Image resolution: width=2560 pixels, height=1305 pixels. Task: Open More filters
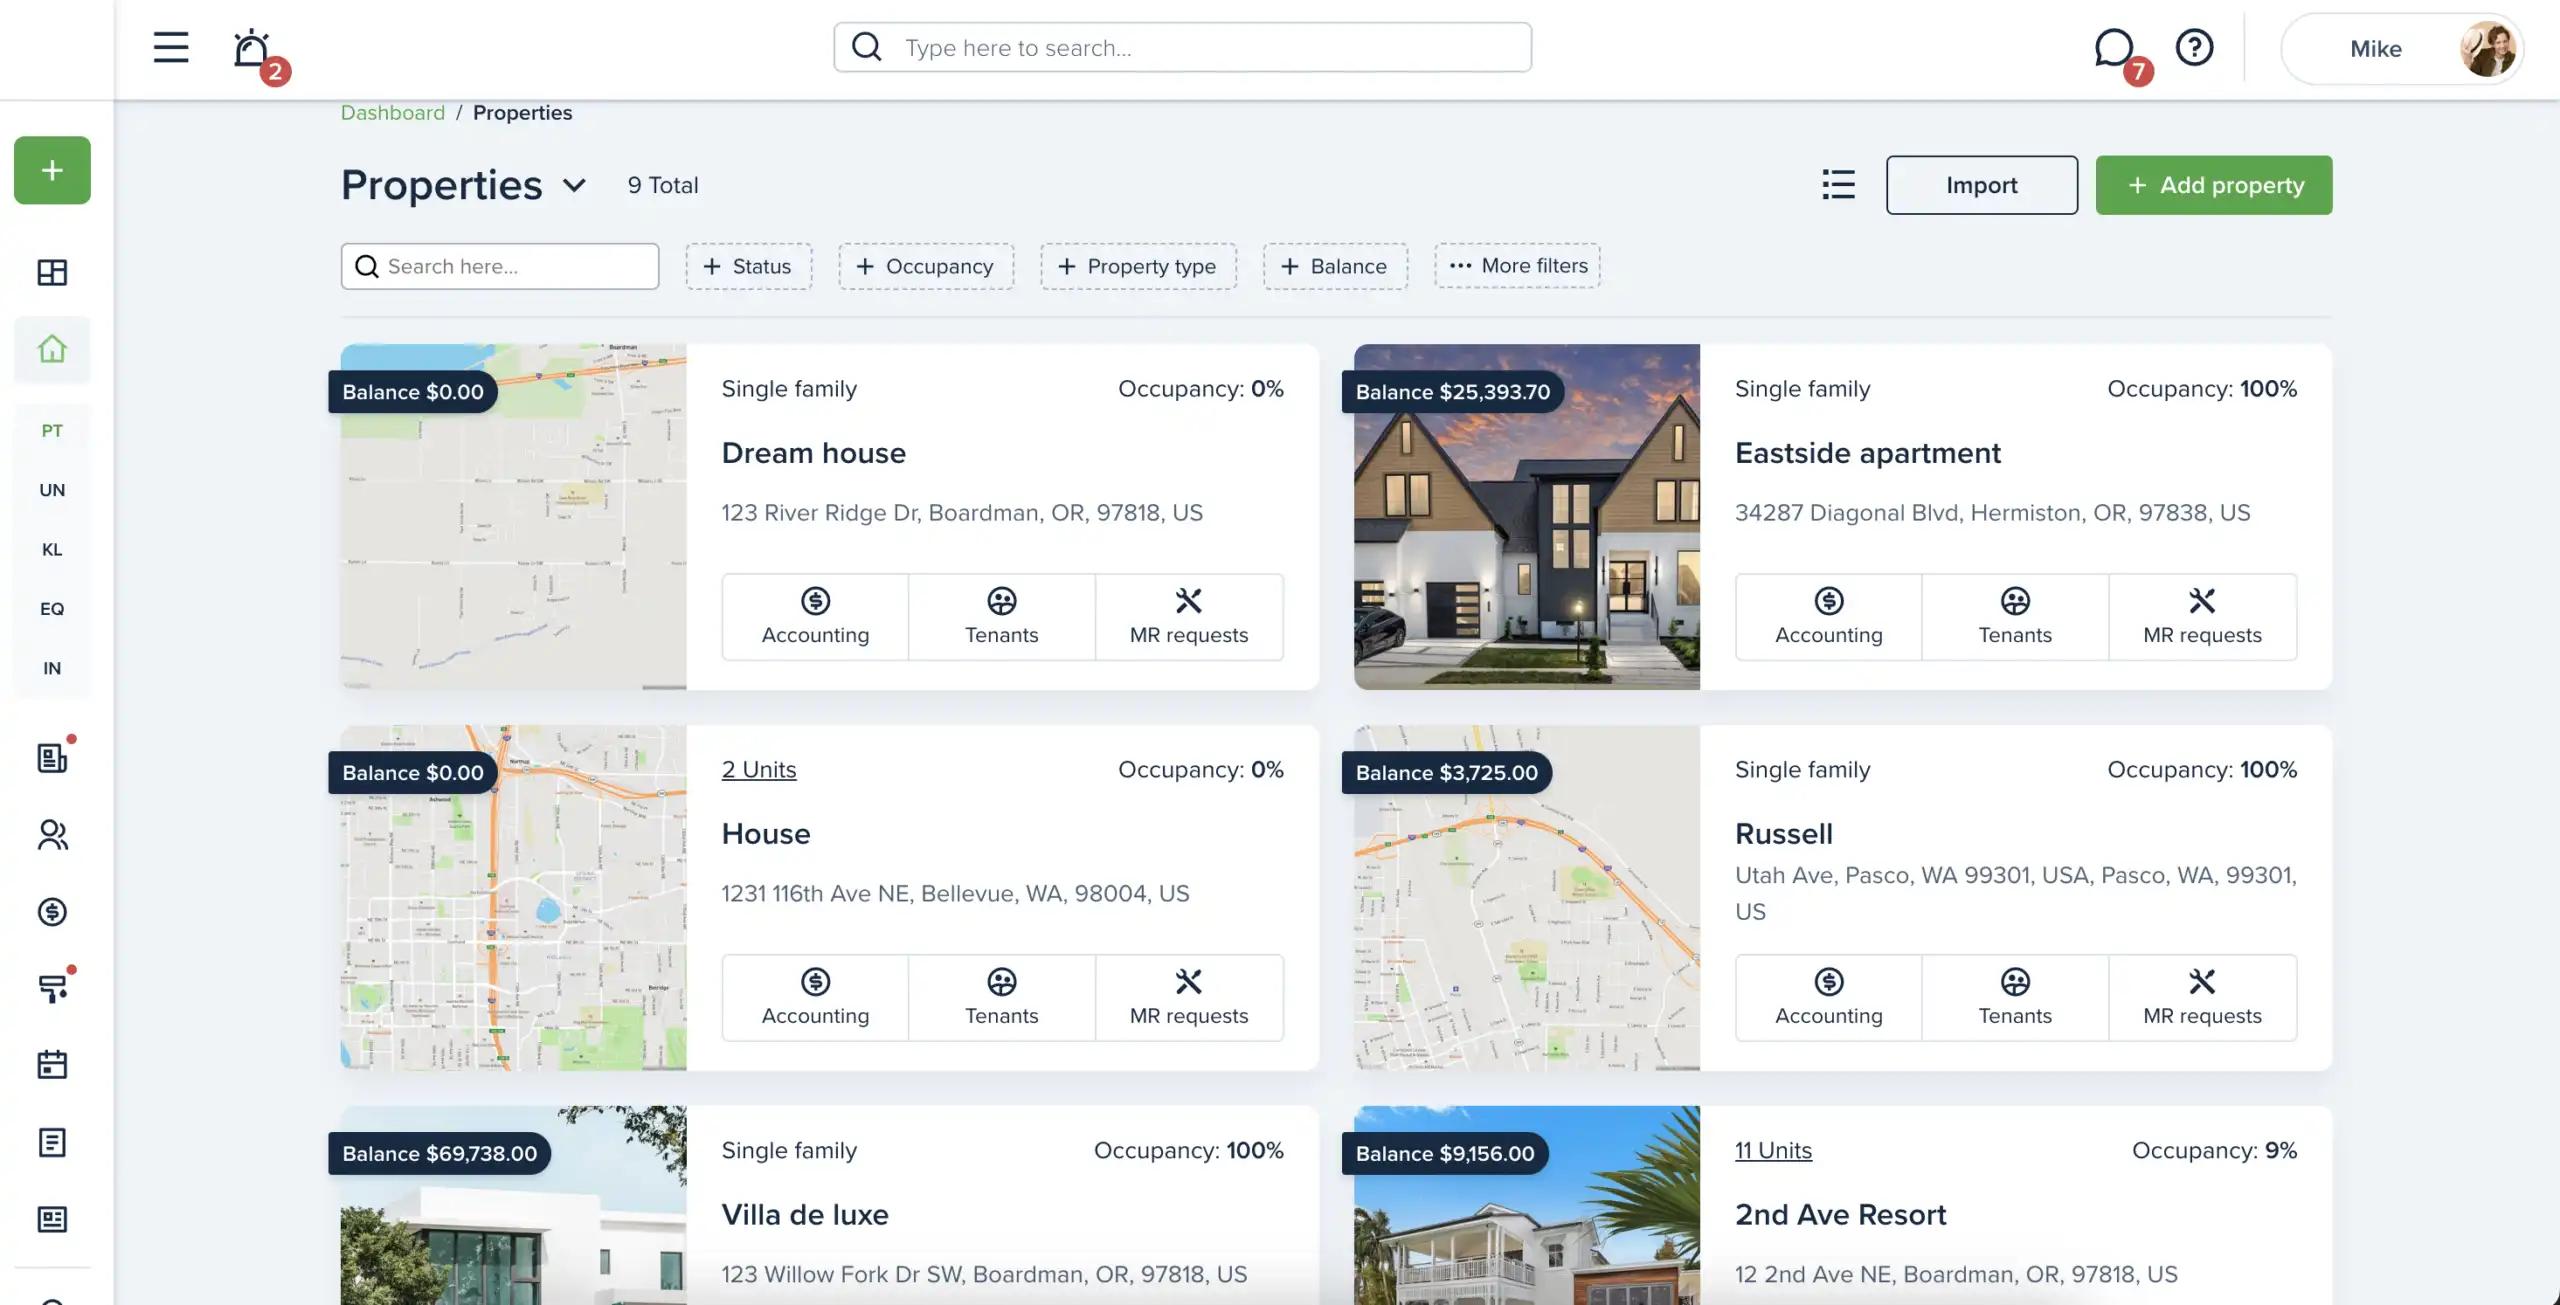(1517, 265)
